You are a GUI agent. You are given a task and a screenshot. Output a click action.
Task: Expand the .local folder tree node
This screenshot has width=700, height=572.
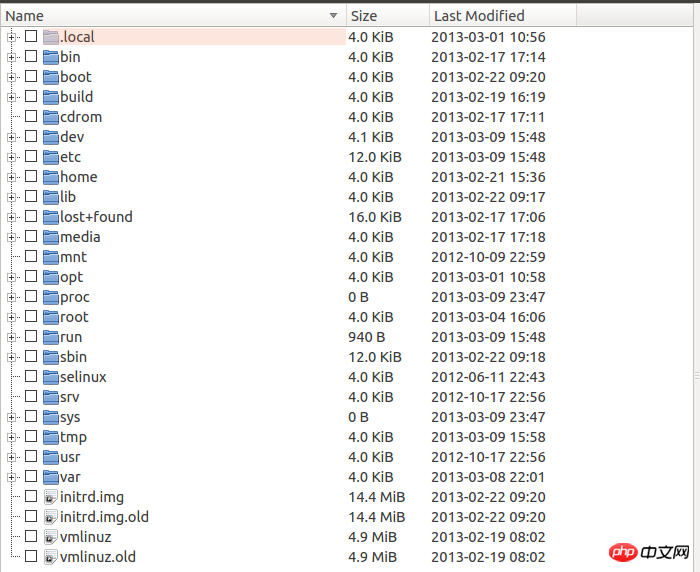pyautogui.click(x=11, y=38)
